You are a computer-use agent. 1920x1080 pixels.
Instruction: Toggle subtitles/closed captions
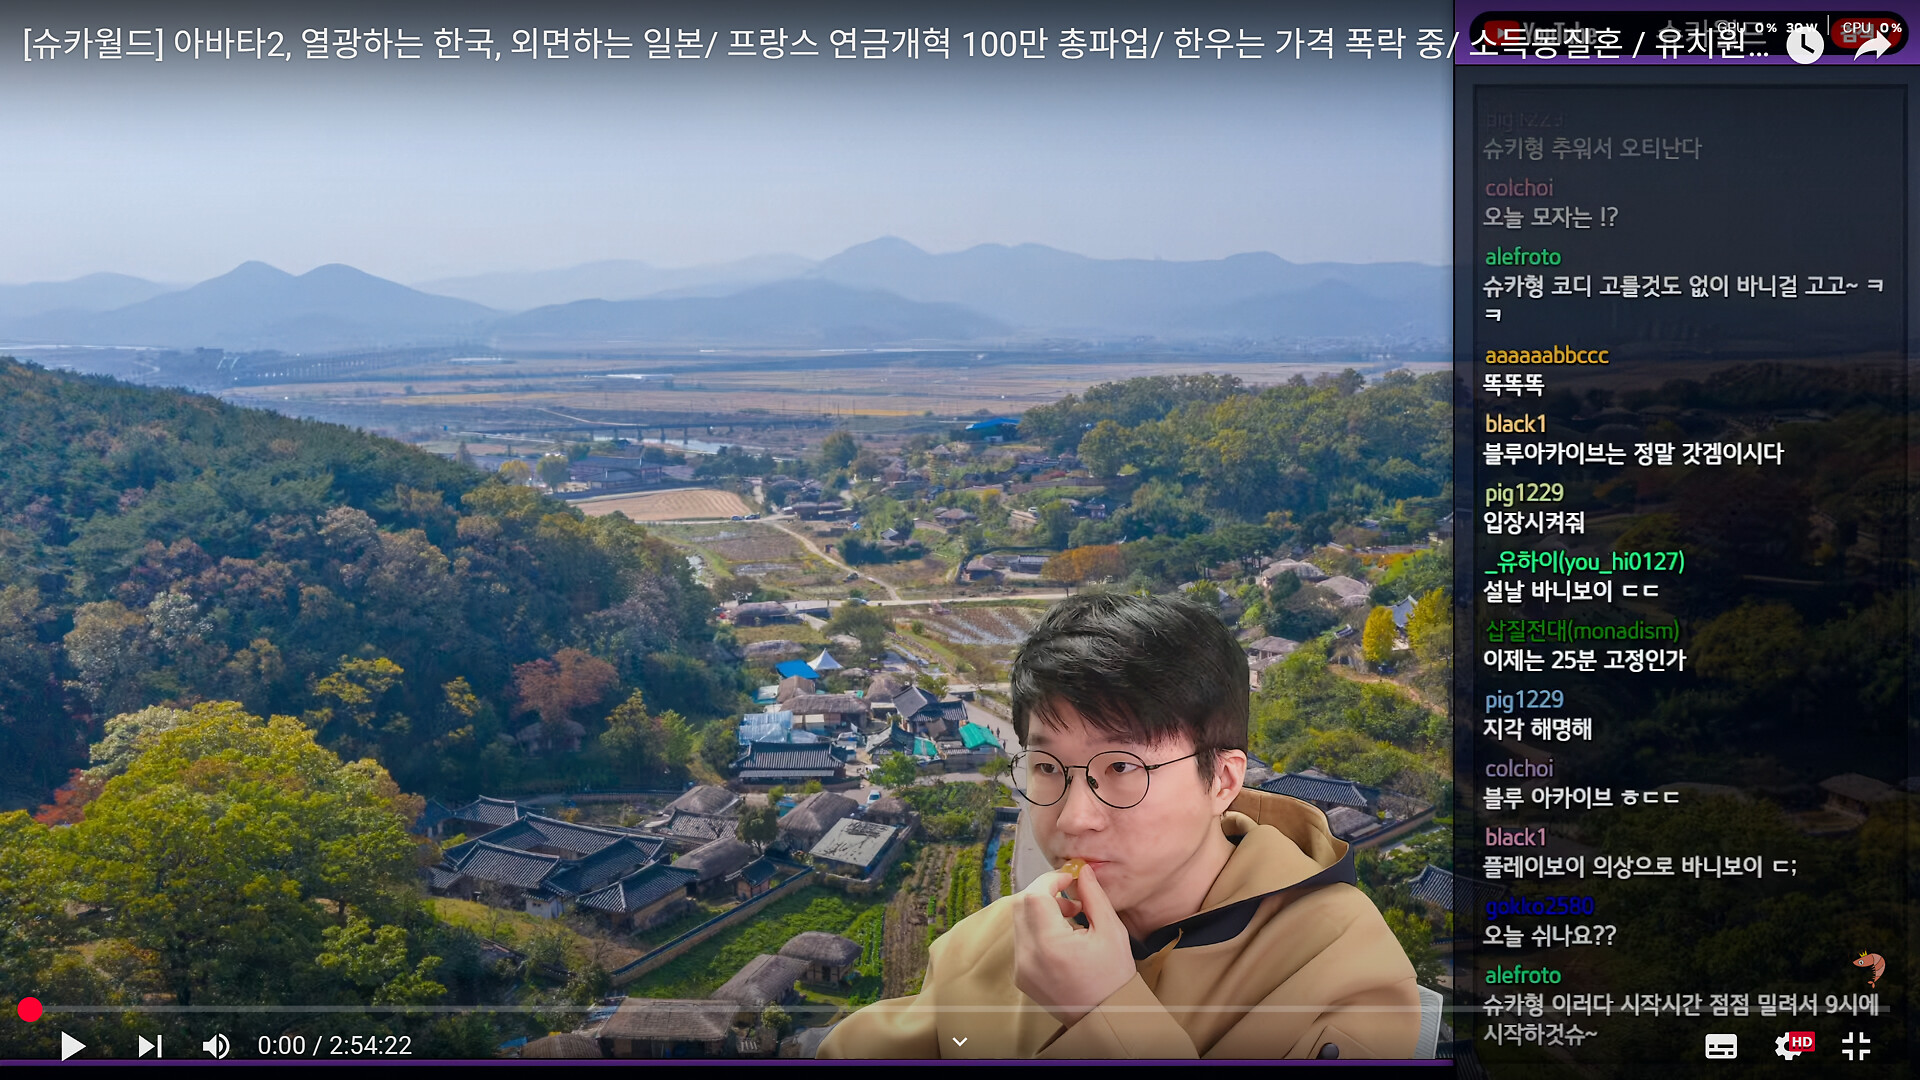click(x=1720, y=1046)
